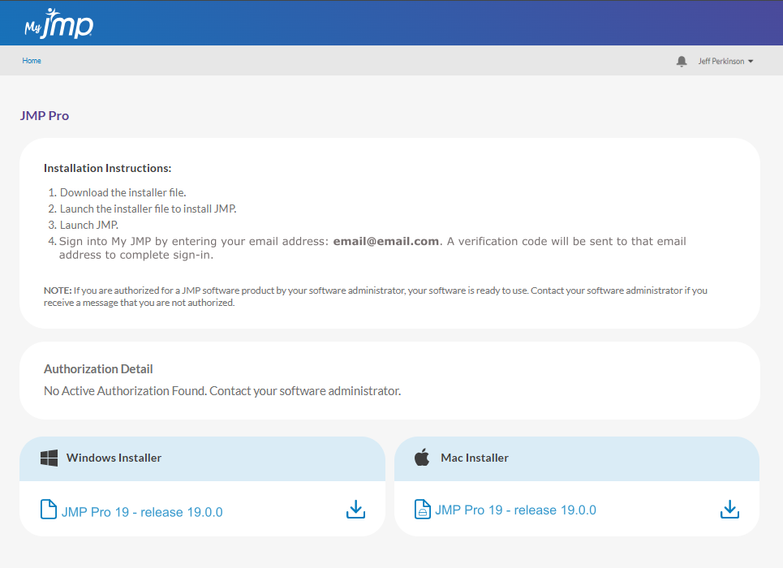Open the notifications bell
Viewport: 783px width, 568px height.
(681, 61)
